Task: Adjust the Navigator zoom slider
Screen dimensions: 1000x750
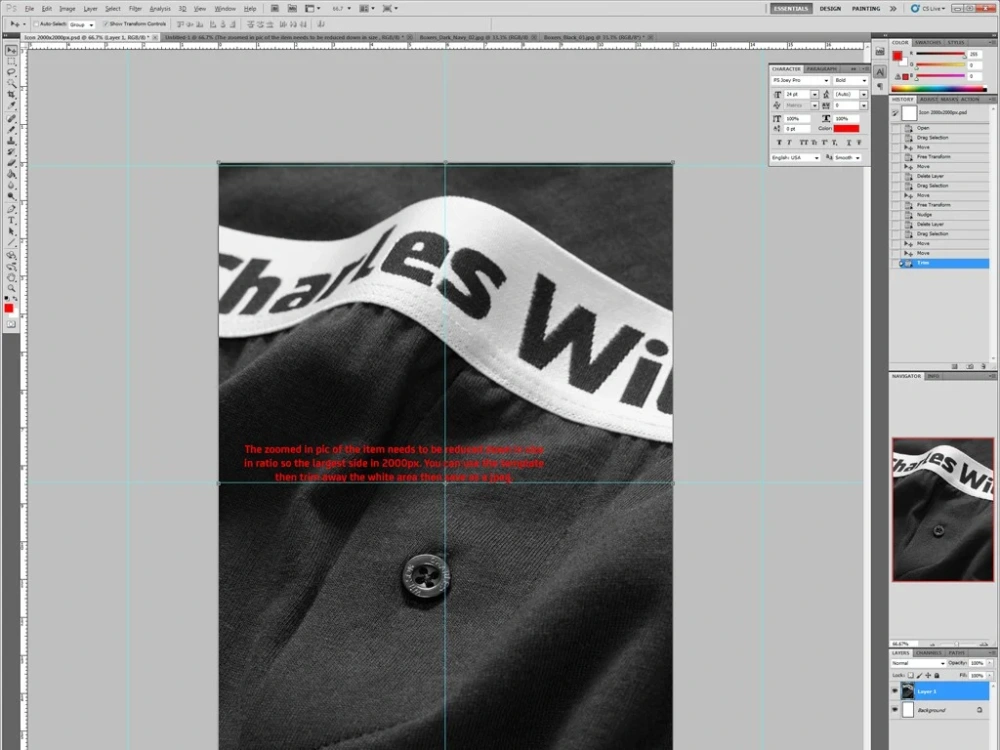Action: click(957, 644)
